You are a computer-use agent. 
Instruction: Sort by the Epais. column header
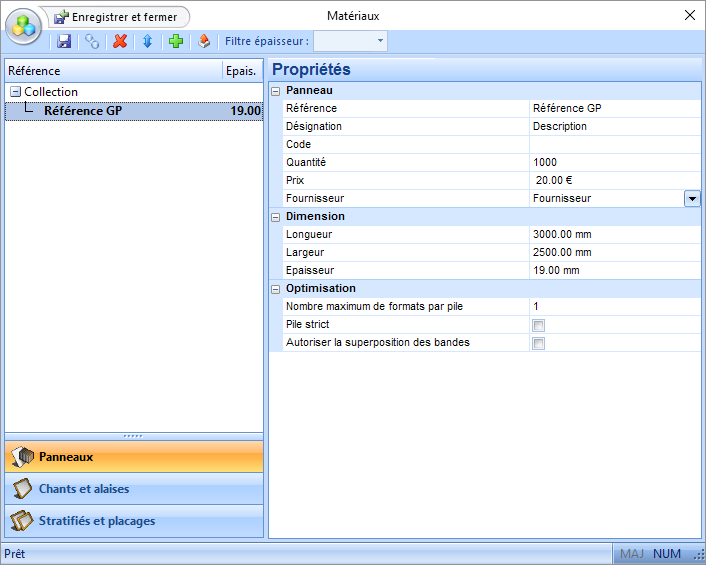coord(241,71)
